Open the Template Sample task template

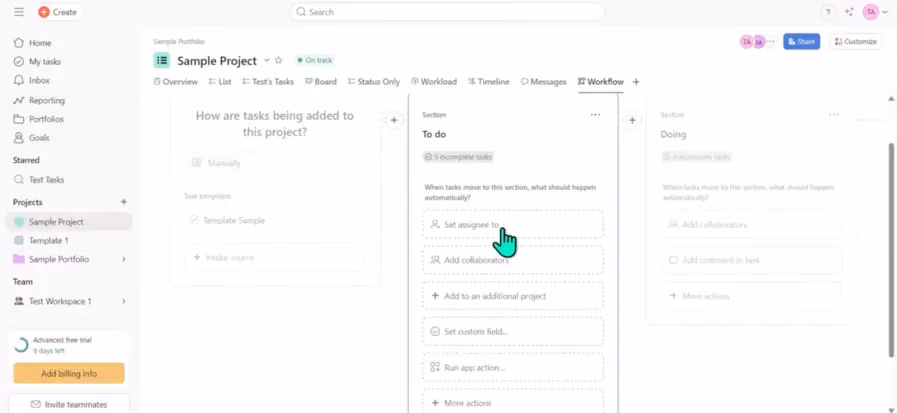[x=275, y=220]
